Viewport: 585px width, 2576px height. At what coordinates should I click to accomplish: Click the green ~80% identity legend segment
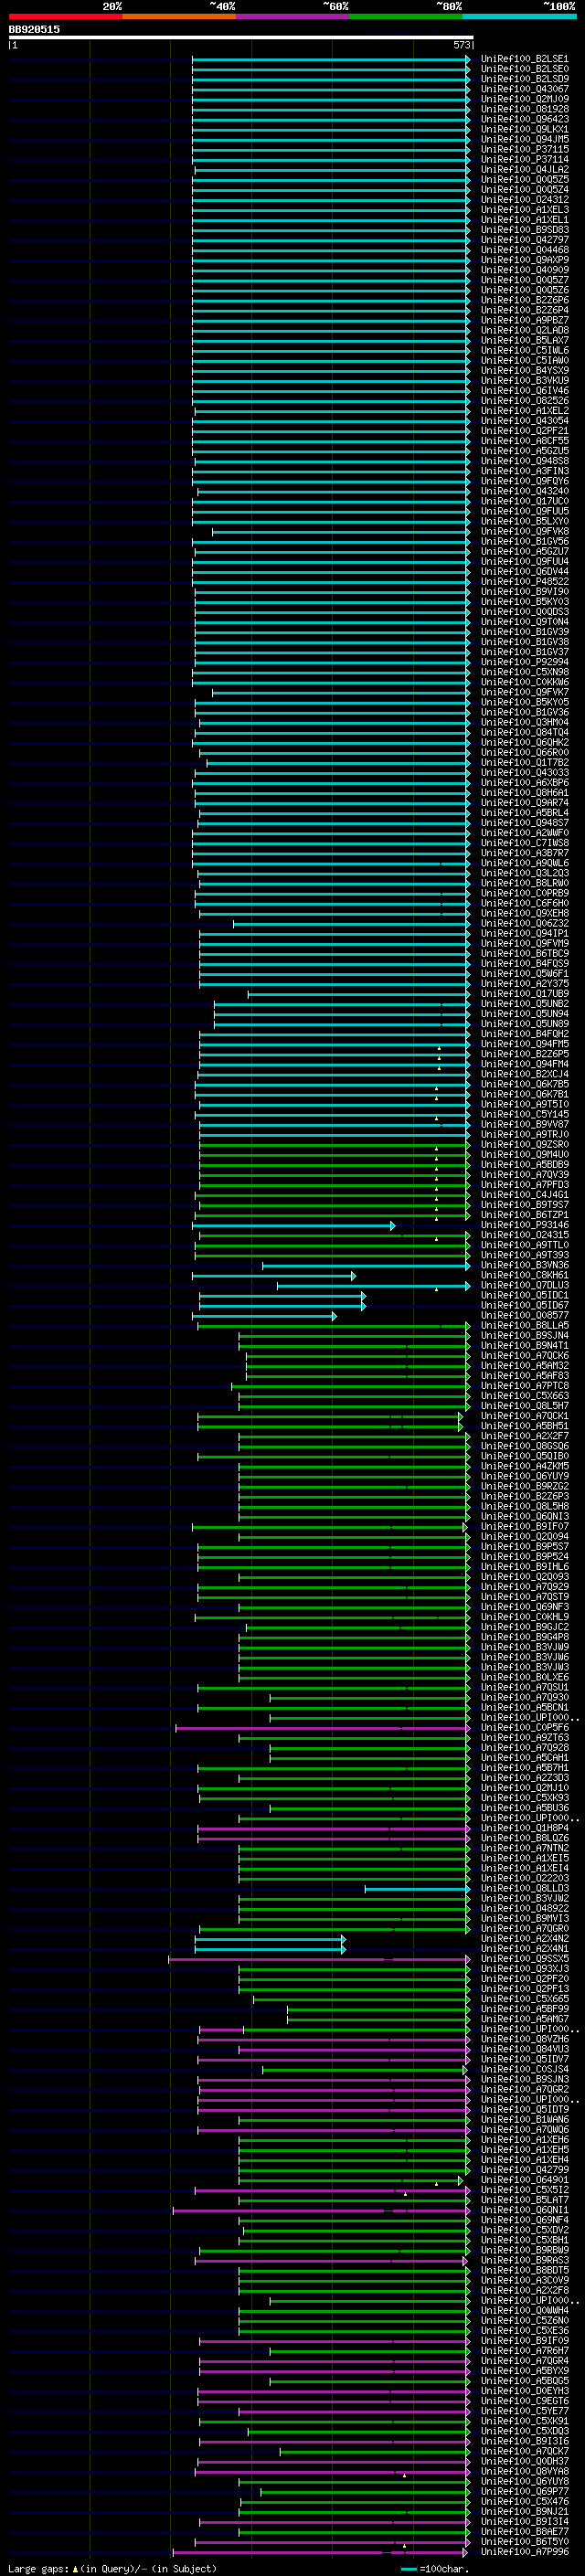pyautogui.click(x=405, y=16)
